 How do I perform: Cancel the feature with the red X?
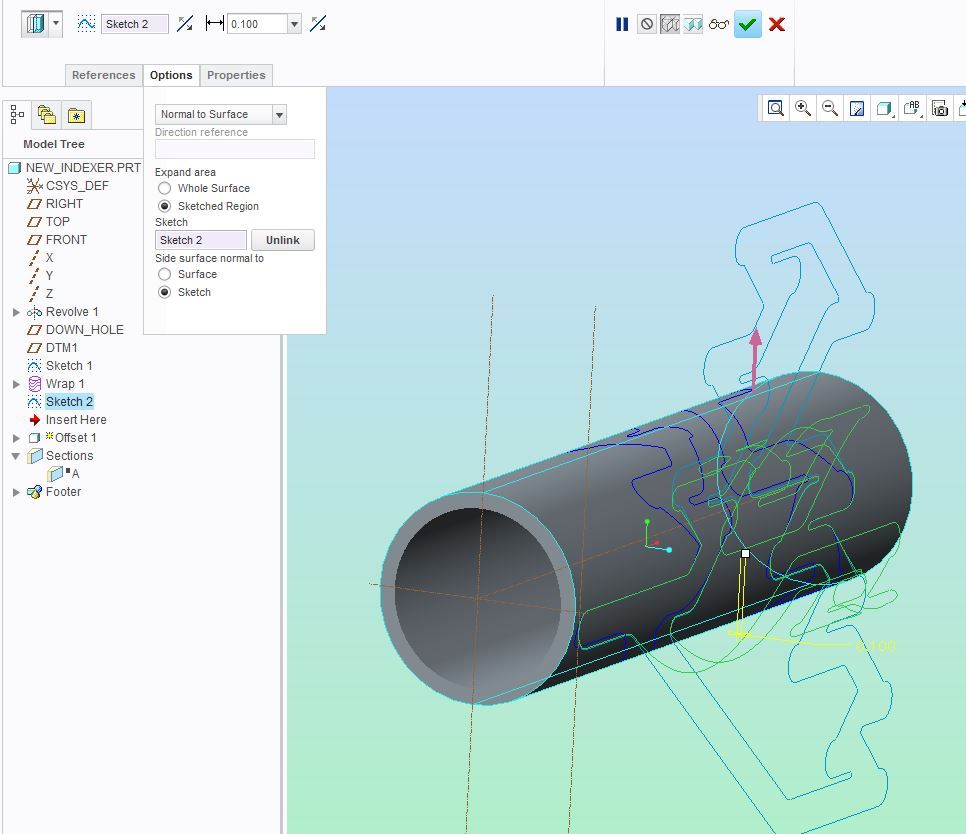tap(777, 24)
